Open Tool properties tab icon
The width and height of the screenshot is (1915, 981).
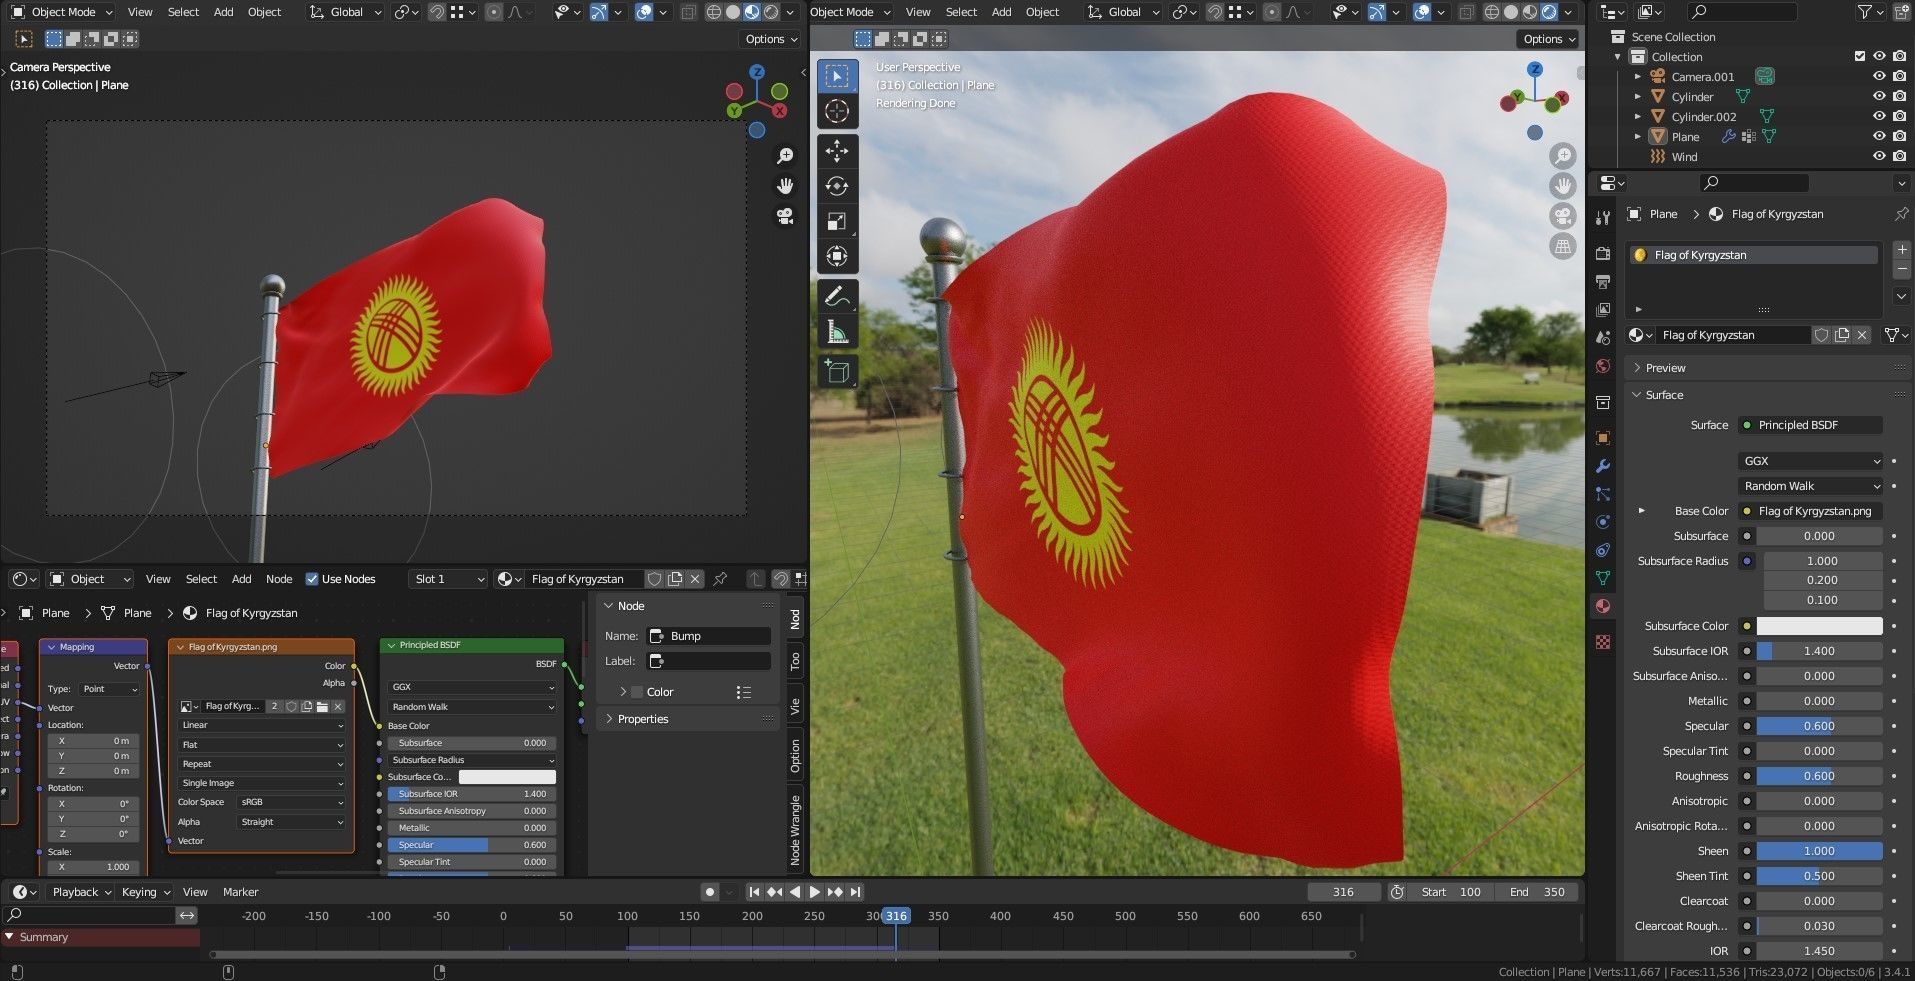click(1603, 217)
